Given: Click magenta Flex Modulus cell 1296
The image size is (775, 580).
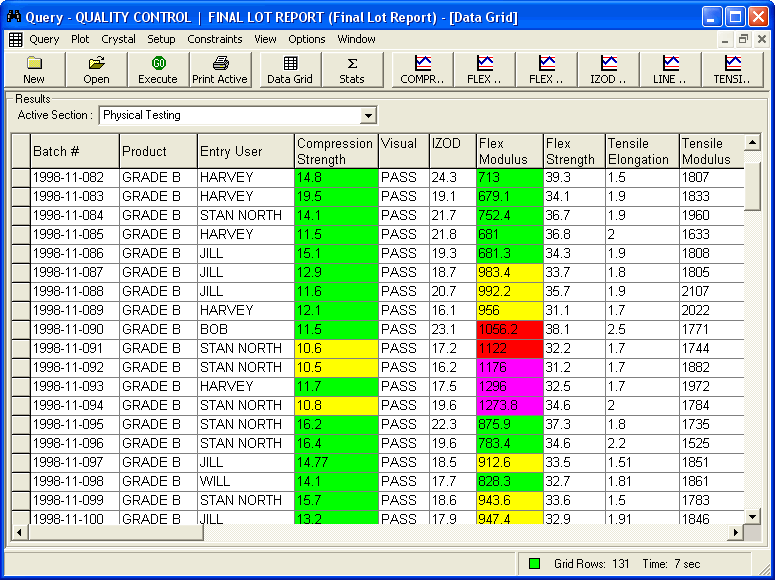Looking at the screenshot, I should (510, 387).
